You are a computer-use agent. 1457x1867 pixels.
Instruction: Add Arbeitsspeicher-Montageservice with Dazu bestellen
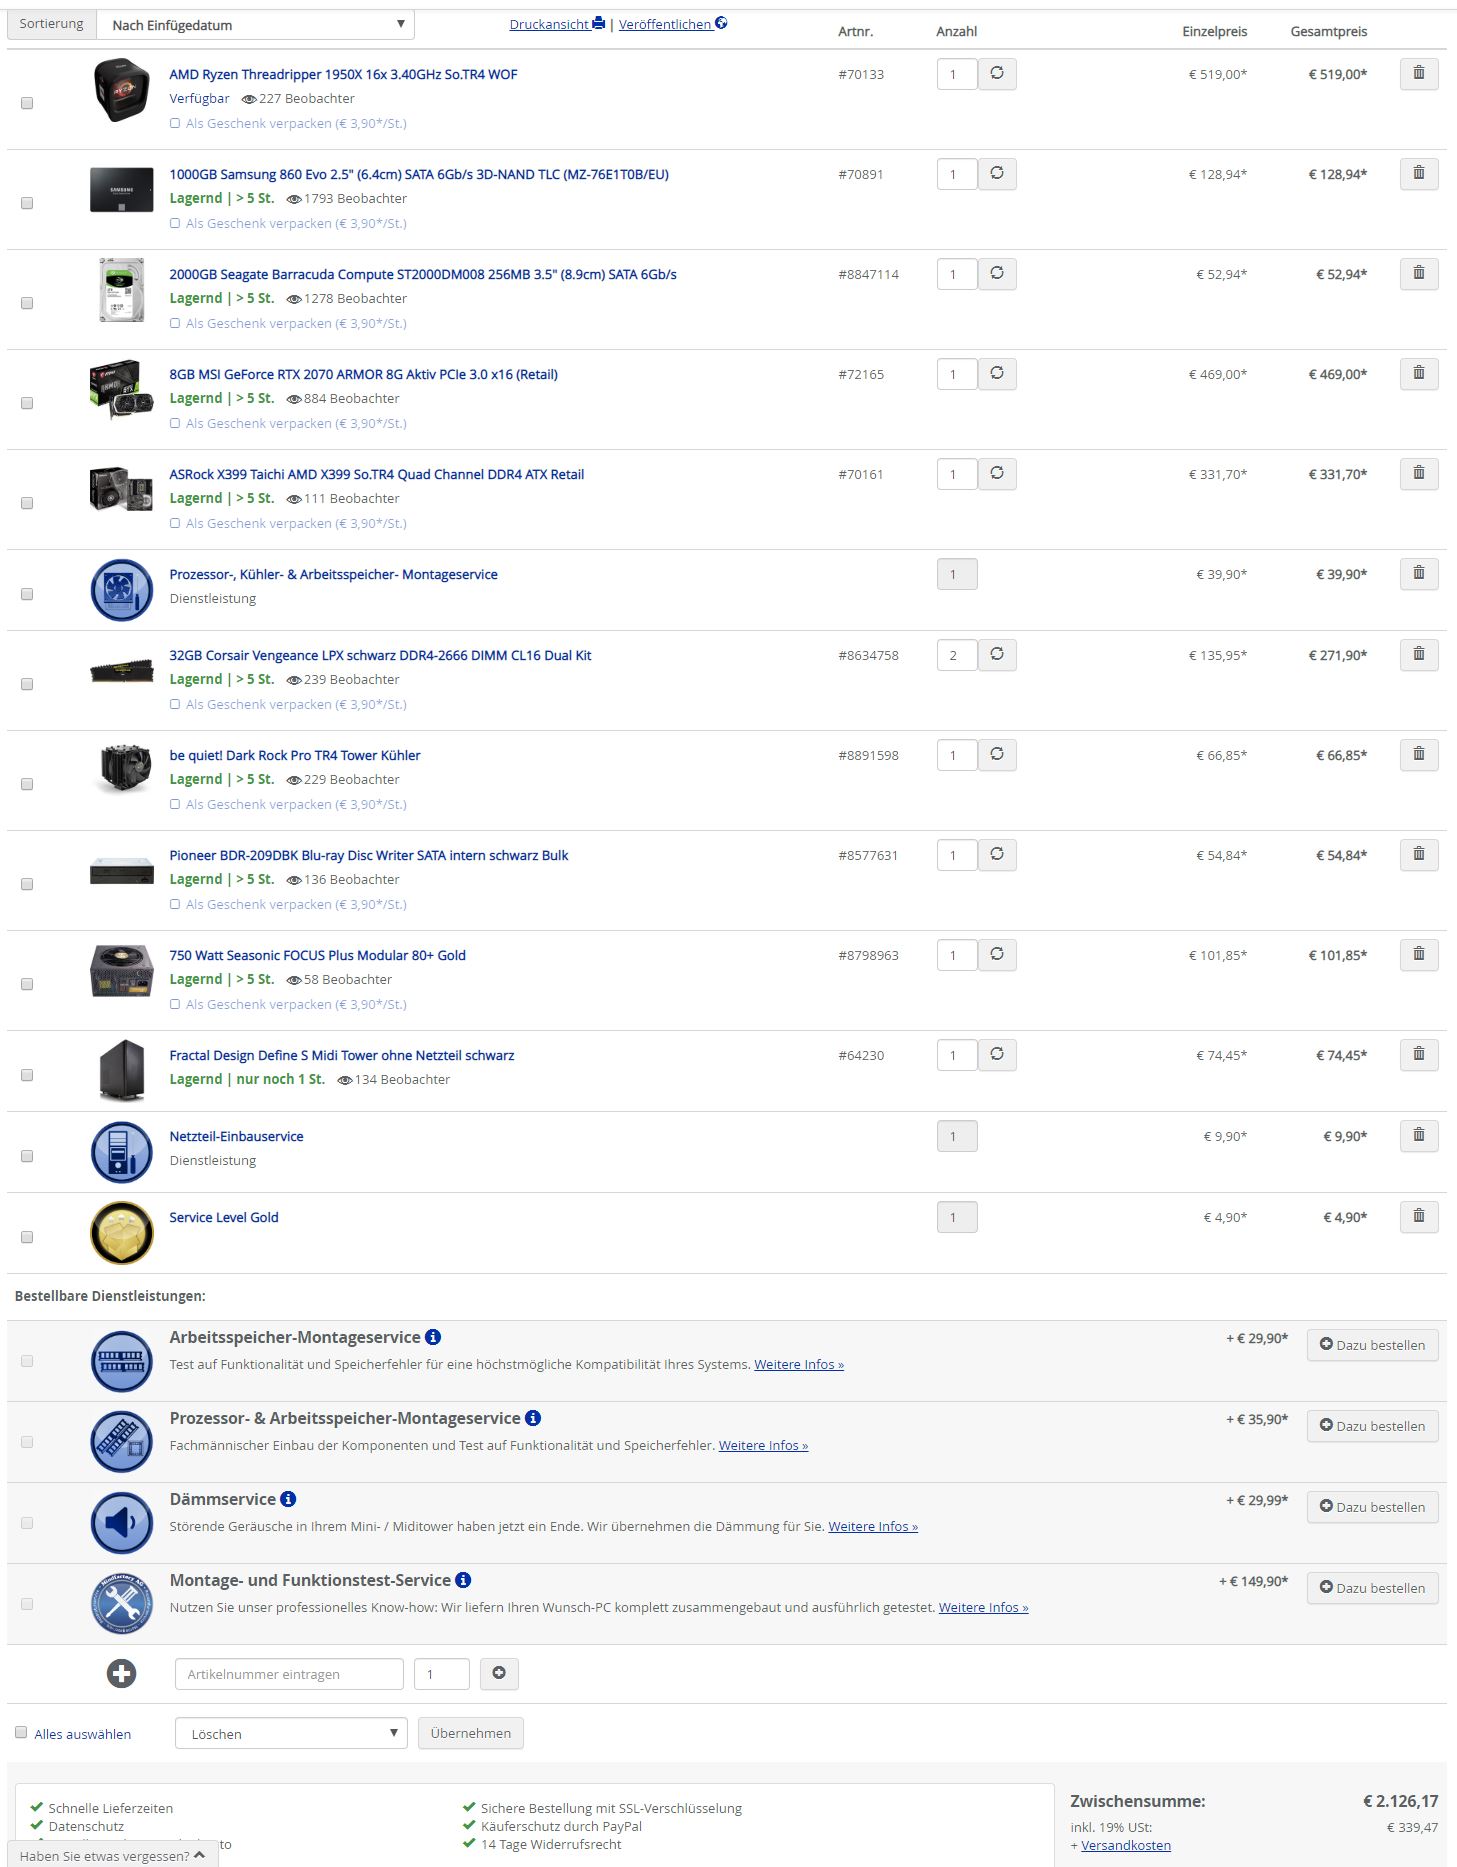pos(1372,1345)
